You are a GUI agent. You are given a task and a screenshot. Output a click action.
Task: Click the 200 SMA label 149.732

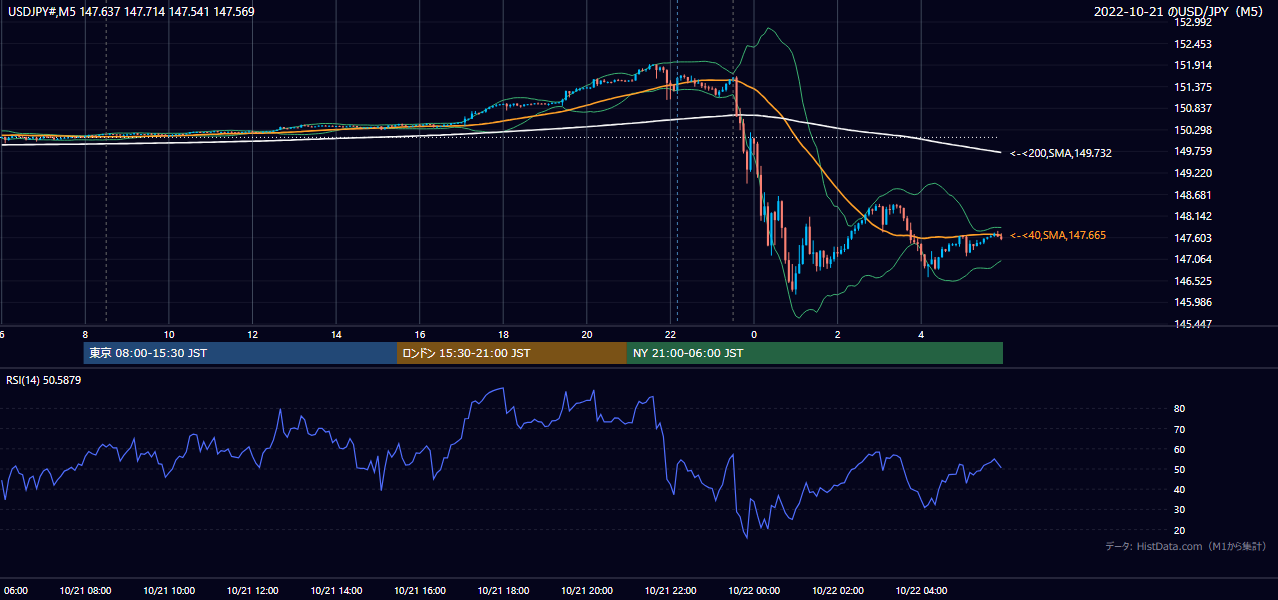1061,153
